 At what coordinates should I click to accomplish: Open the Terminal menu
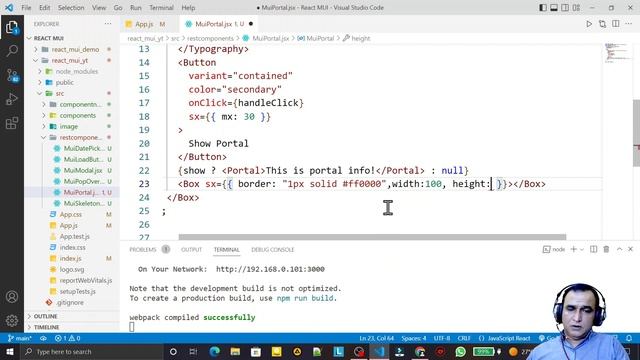click(161, 8)
